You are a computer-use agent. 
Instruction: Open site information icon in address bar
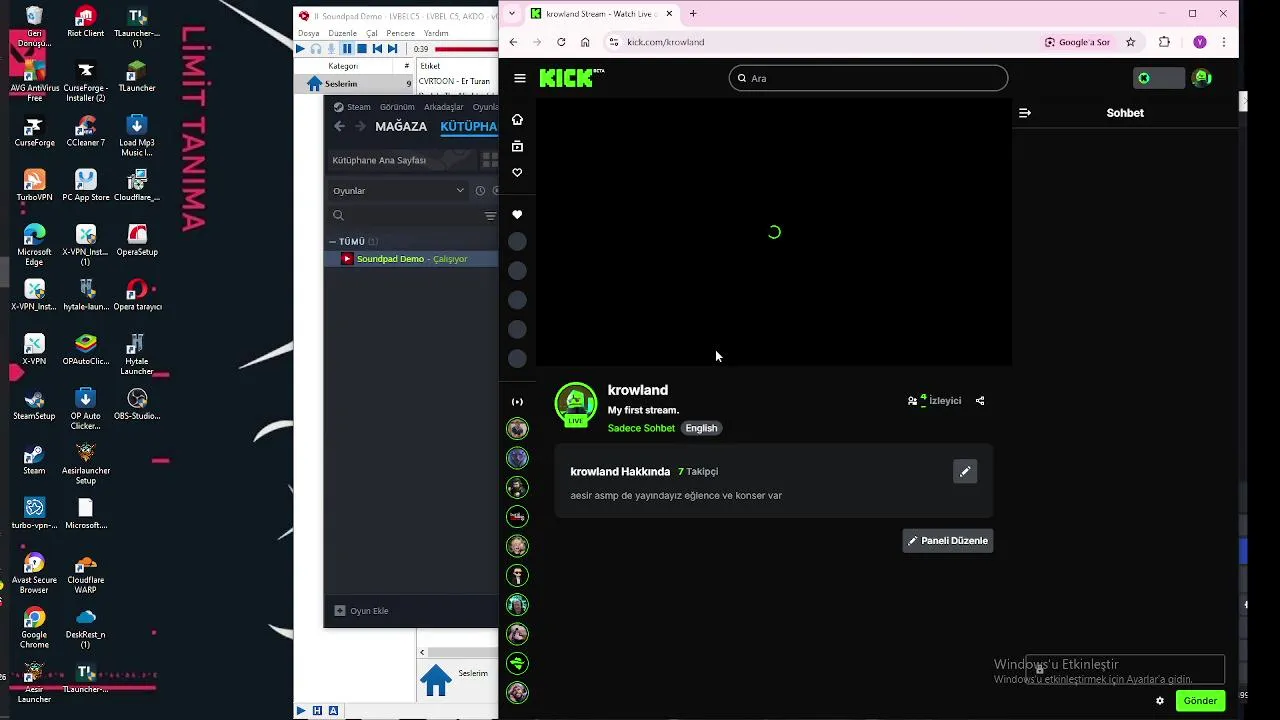click(614, 42)
